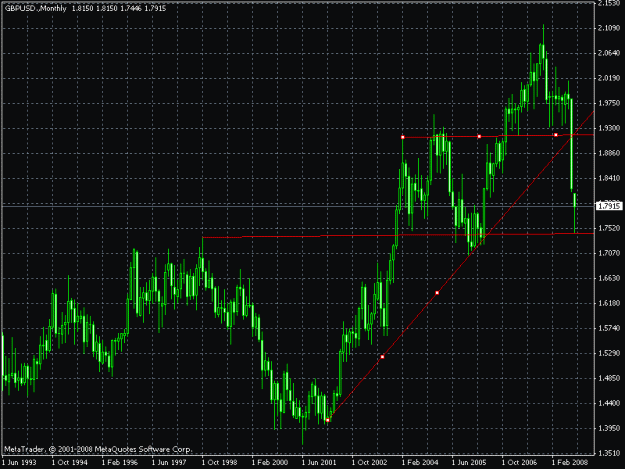The height and width of the screenshot is (469, 625).
Task: Click the 1 Feb 2004 date label
Action: [420, 463]
